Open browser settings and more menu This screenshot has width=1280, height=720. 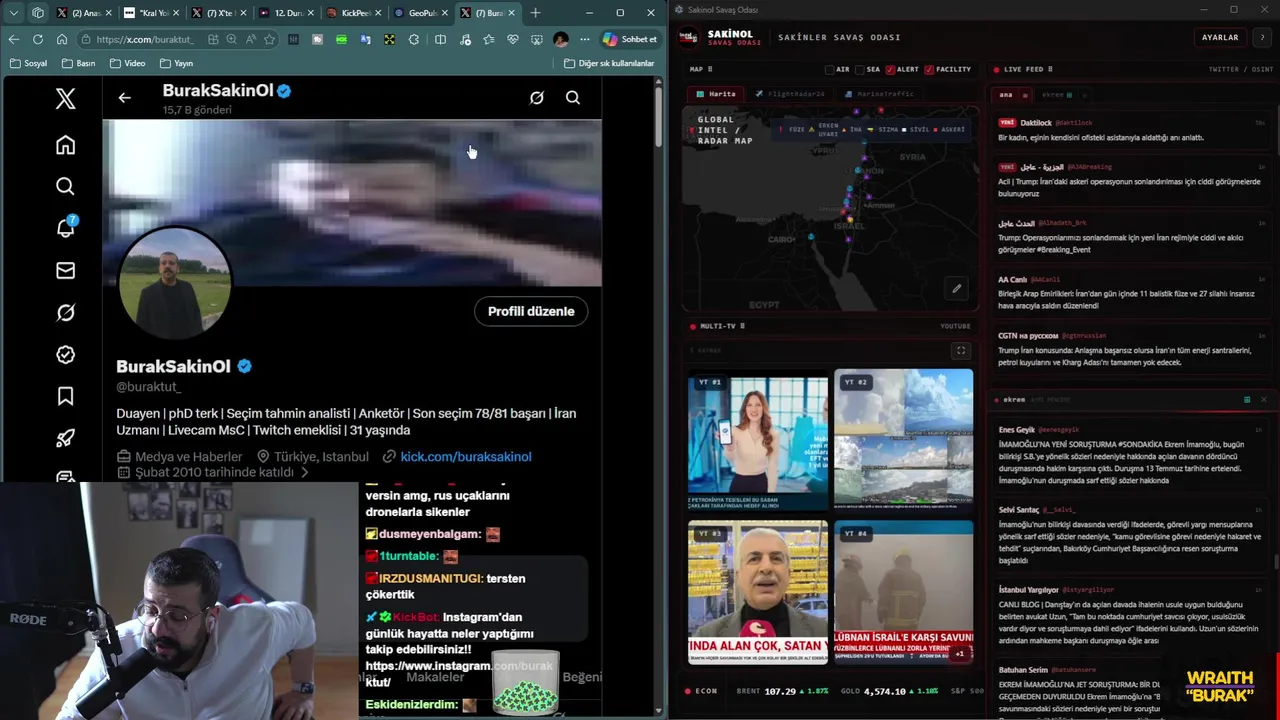click(x=584, y=39)
